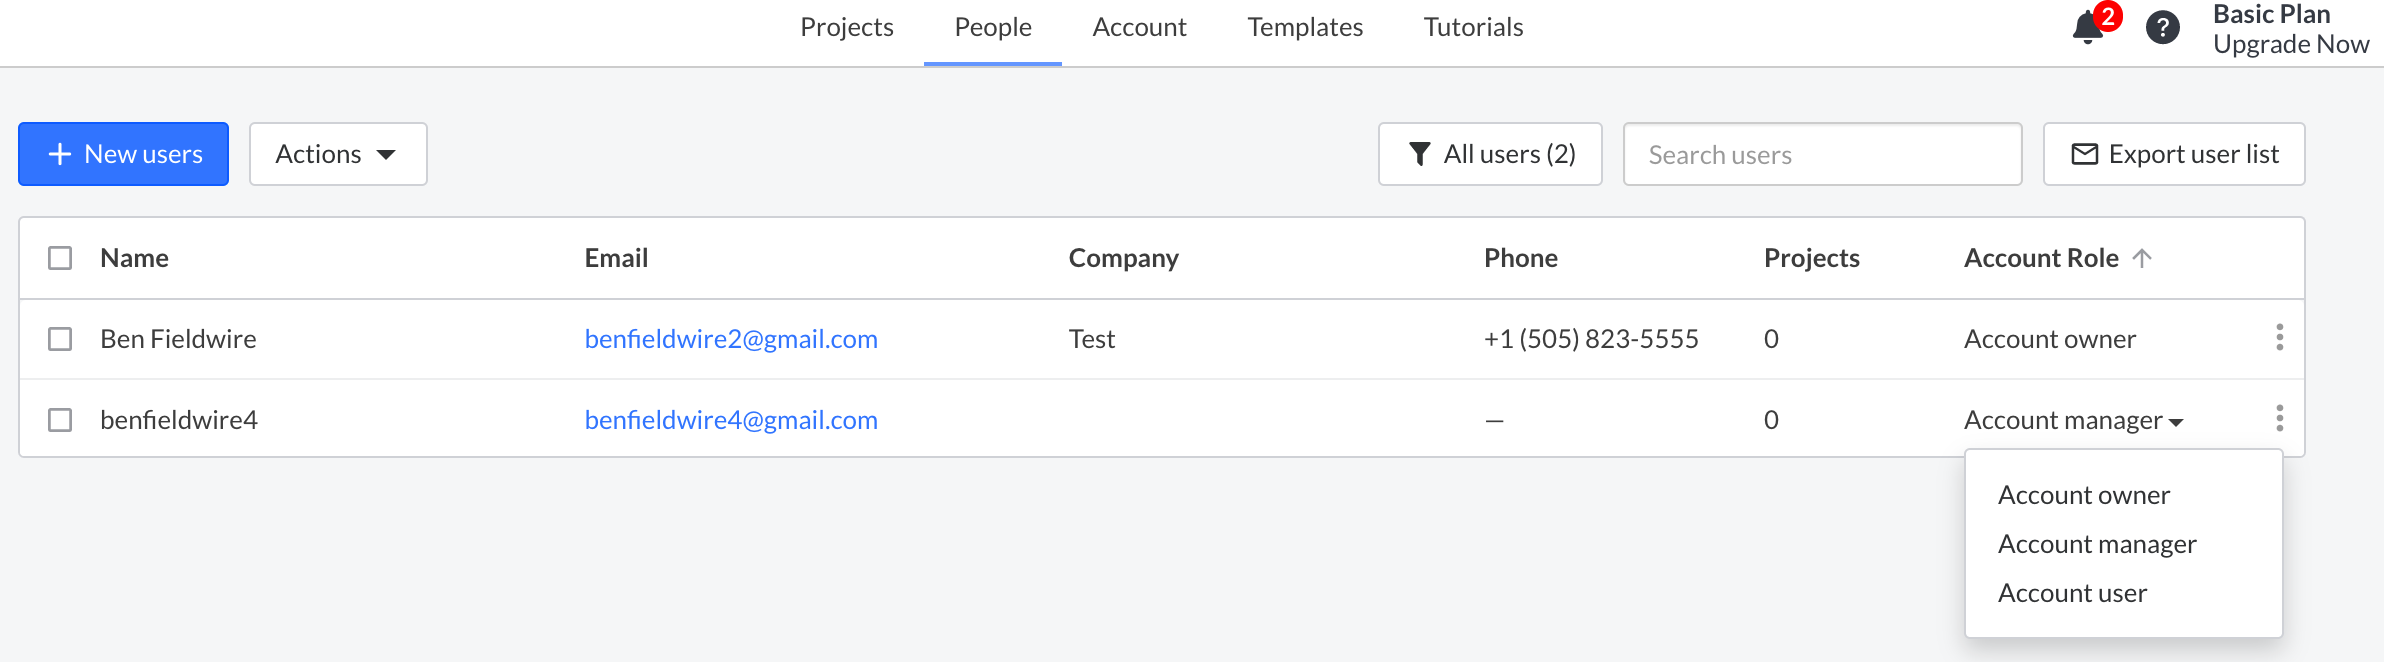Select the benfieldwire4 row checkbox
The height and width of the screenshot is (662, 2384).
pos(60,420)
